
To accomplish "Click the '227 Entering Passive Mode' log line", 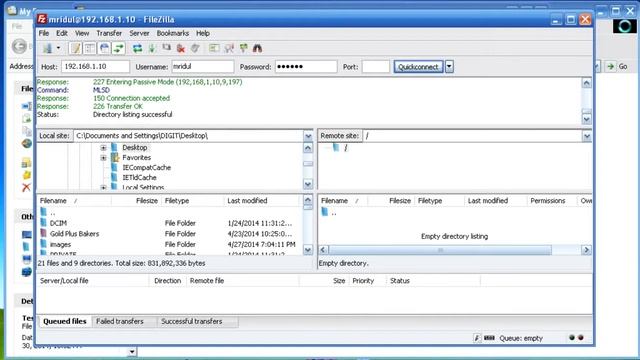I will 167,82.
